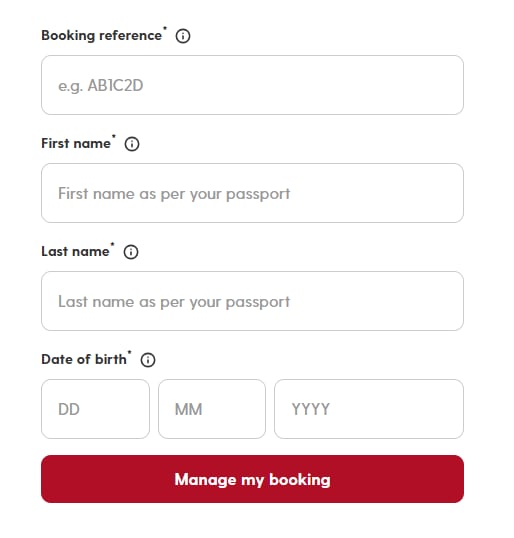Click the required asterisk after First name

pyautogui.click(x=114, y=136)
